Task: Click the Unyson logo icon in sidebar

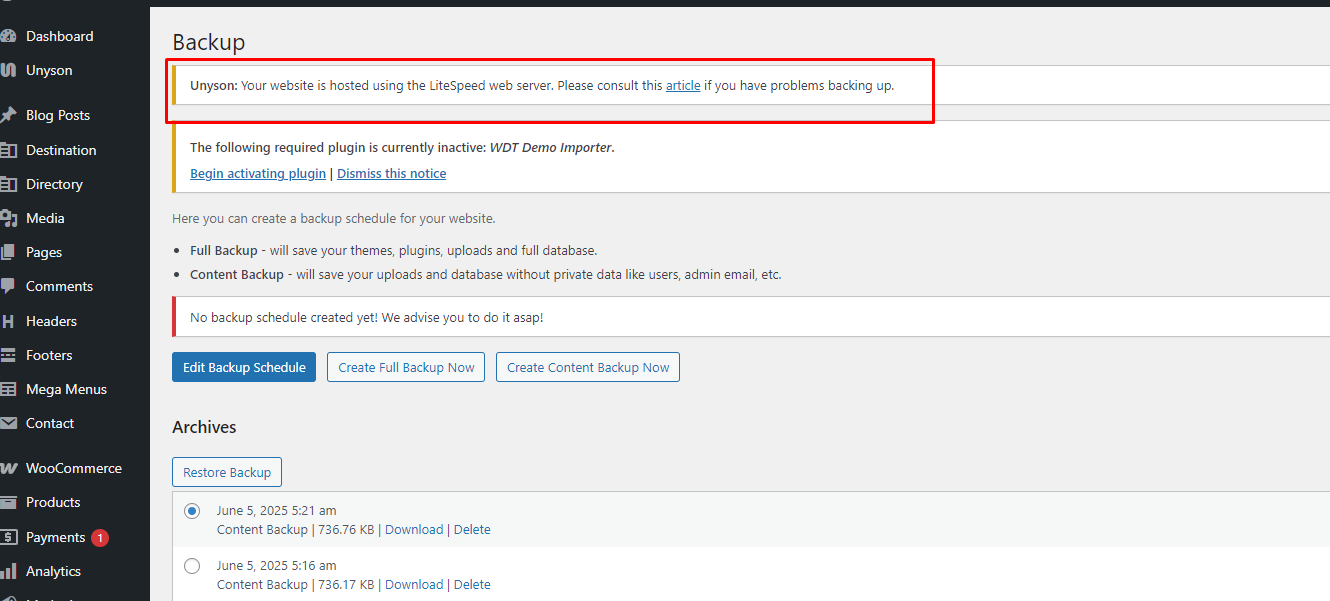Action: coord(8,70)
